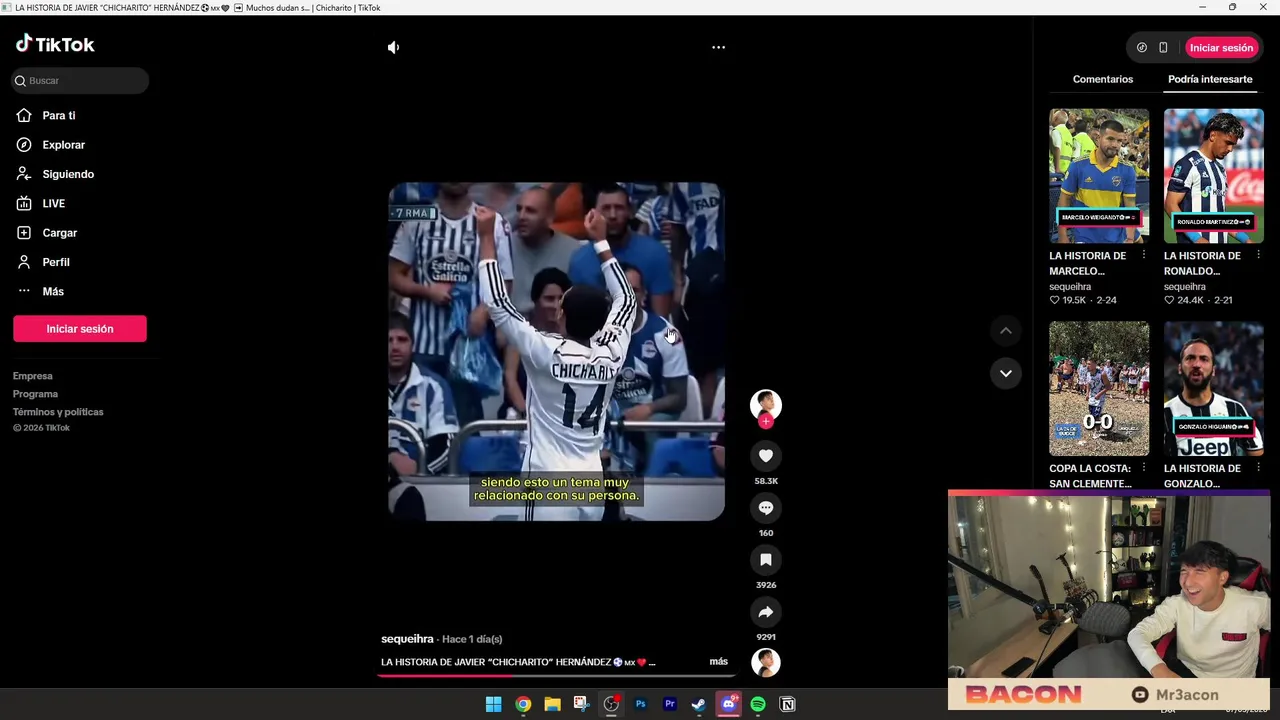Open the Windows Start menu
1280x720 pixels.
pos(493,704)
